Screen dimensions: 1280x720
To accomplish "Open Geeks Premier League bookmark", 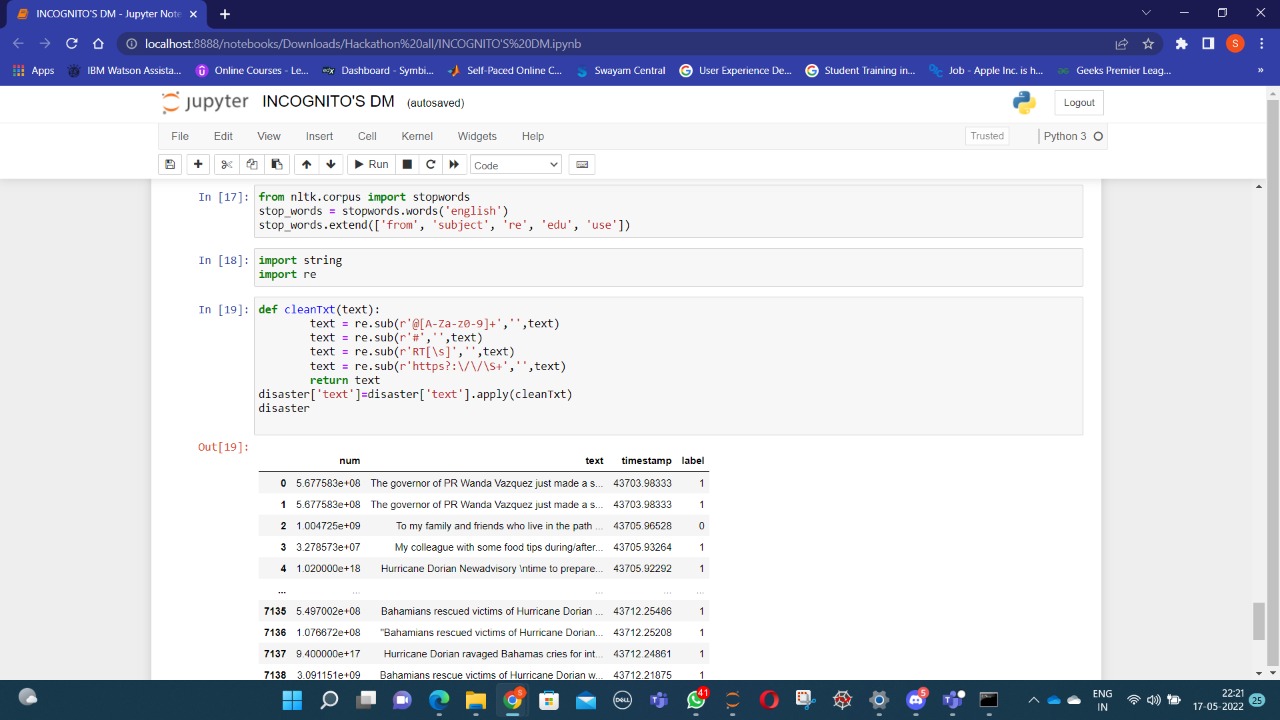I will click(x=1113, y=70).
